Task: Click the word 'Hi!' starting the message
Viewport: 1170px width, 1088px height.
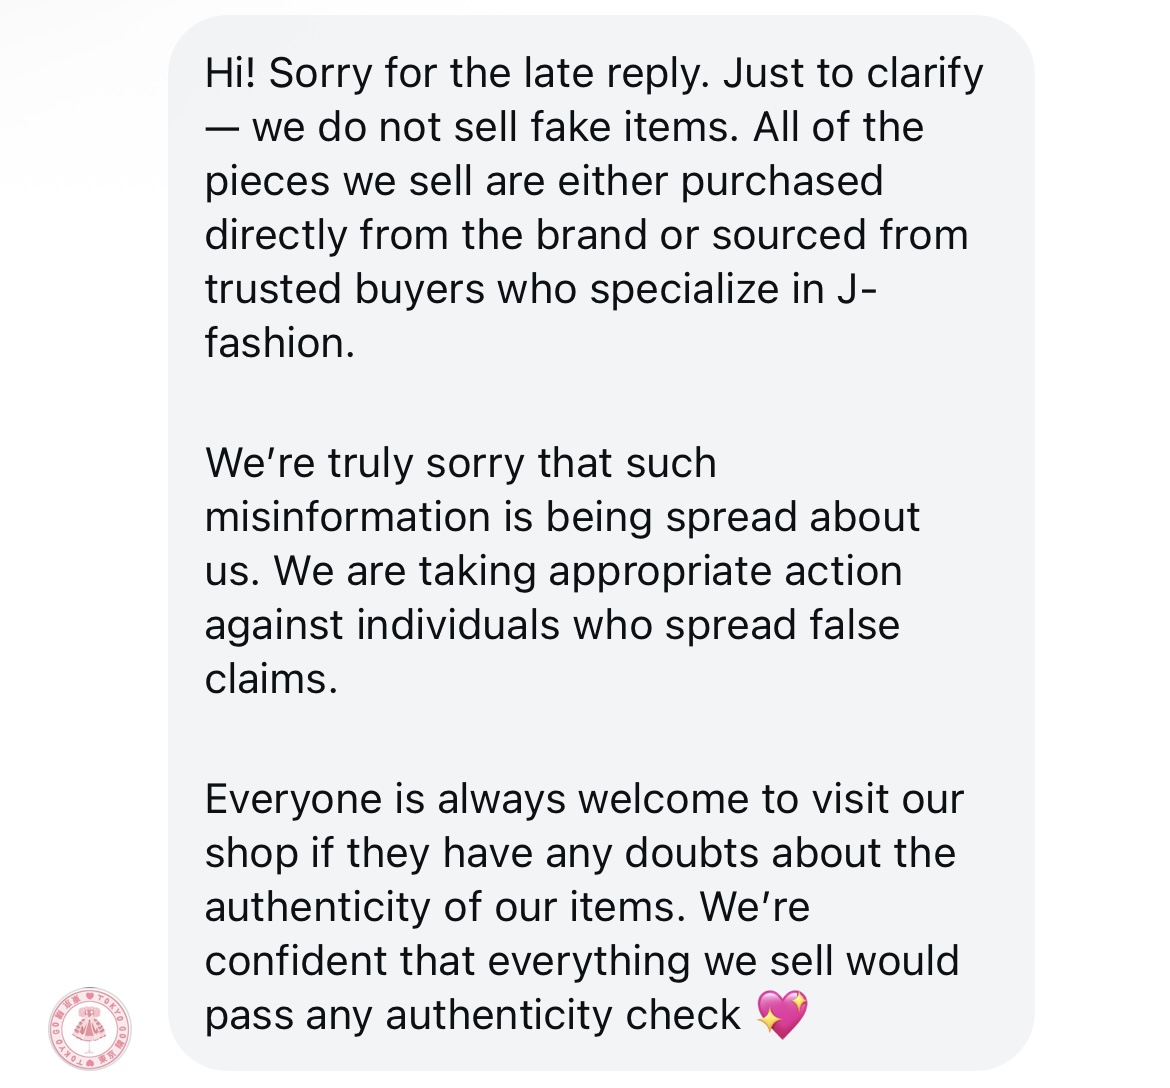Action: pyautogui.click(x=230, y=73)
